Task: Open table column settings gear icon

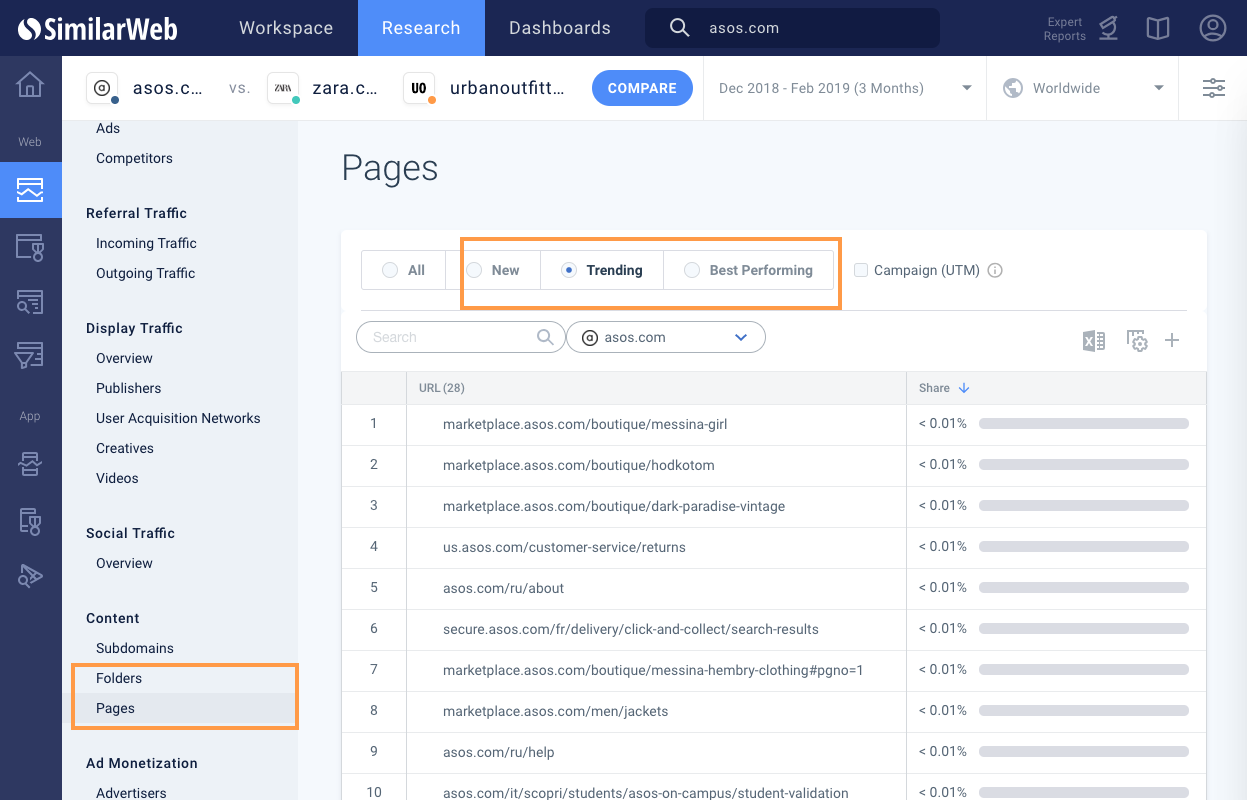Action: coord(1137,341)
